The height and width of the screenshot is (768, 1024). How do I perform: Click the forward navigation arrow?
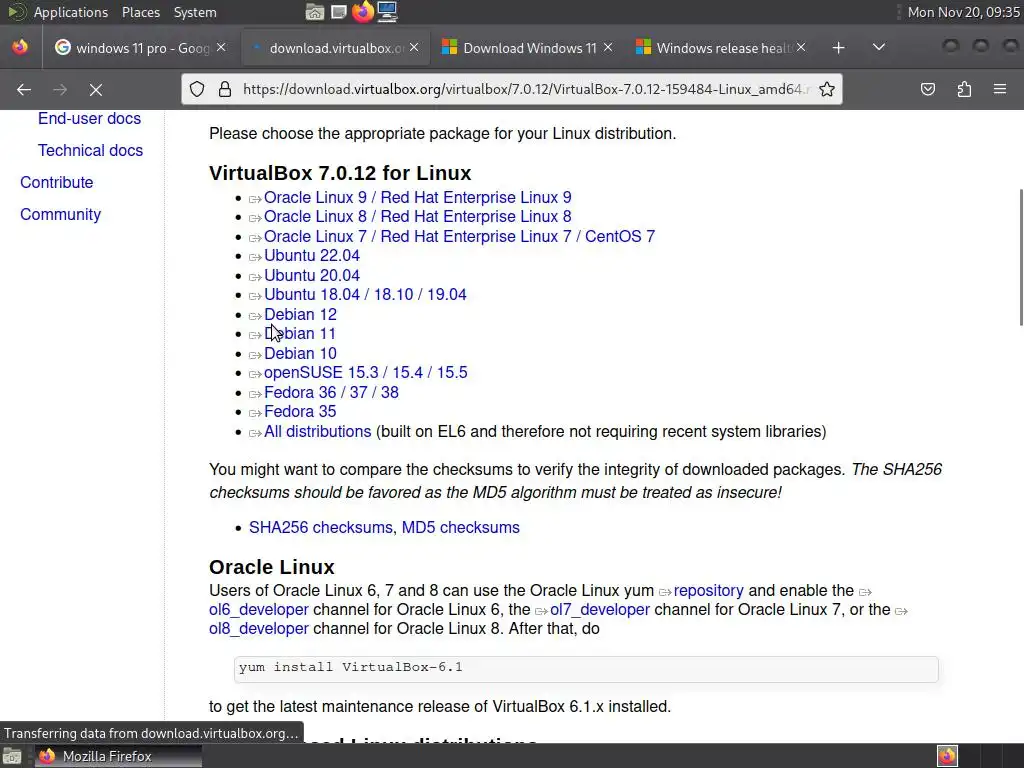60,89
